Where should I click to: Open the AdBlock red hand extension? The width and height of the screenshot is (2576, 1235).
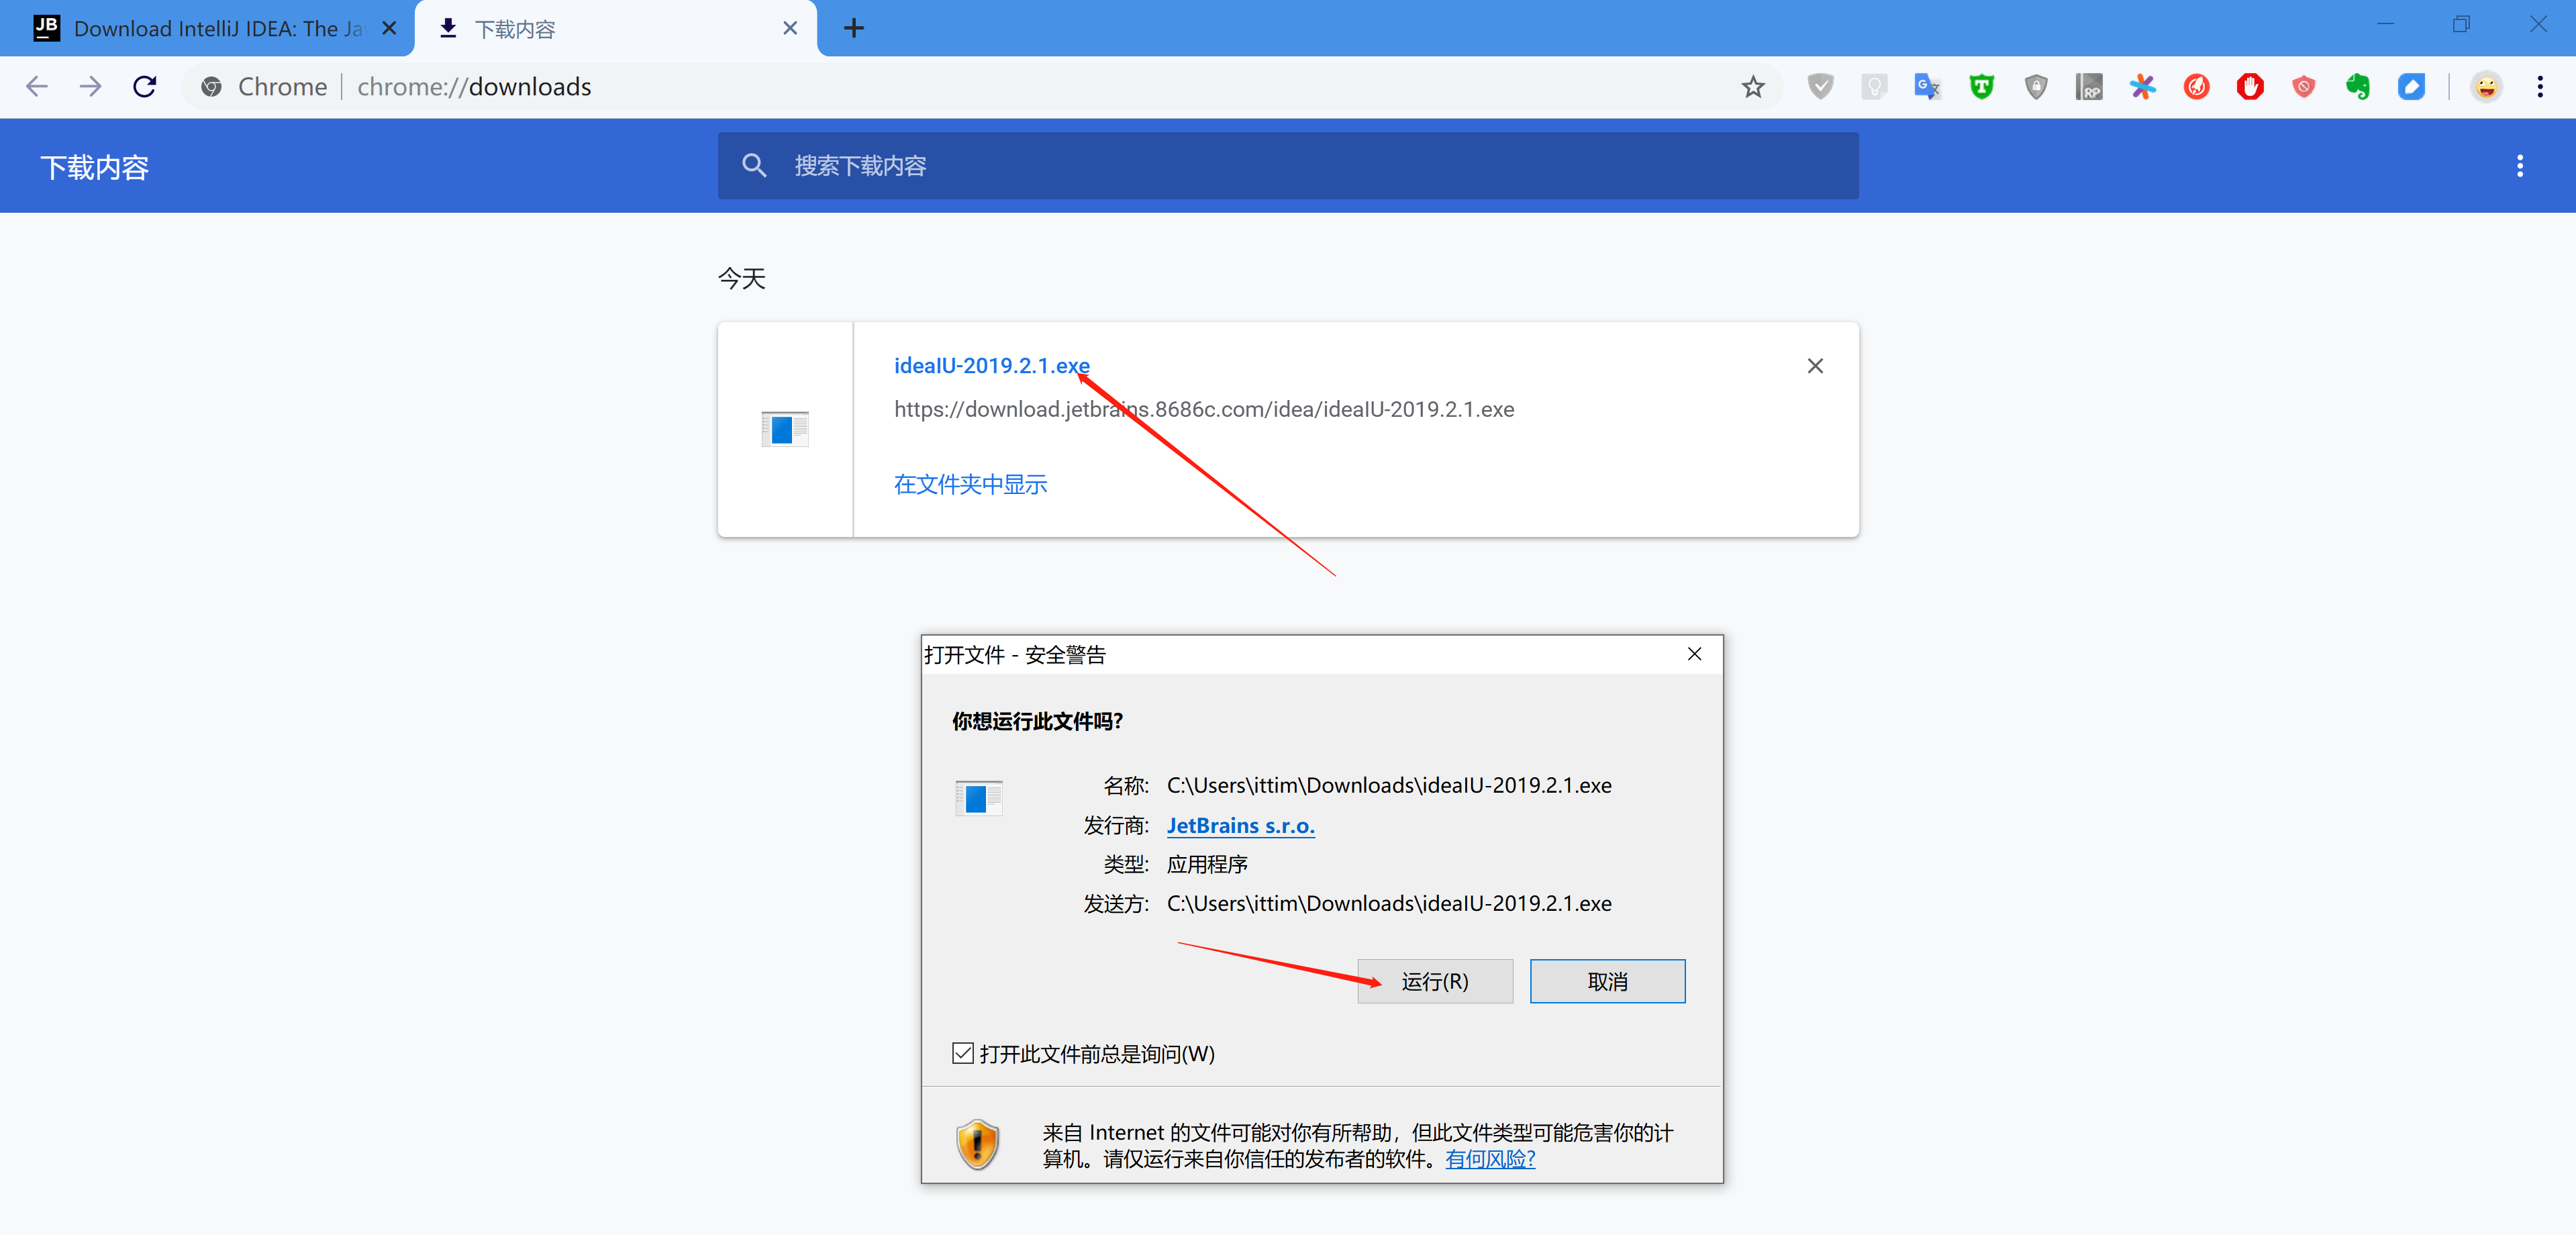tap(2251, 87)
